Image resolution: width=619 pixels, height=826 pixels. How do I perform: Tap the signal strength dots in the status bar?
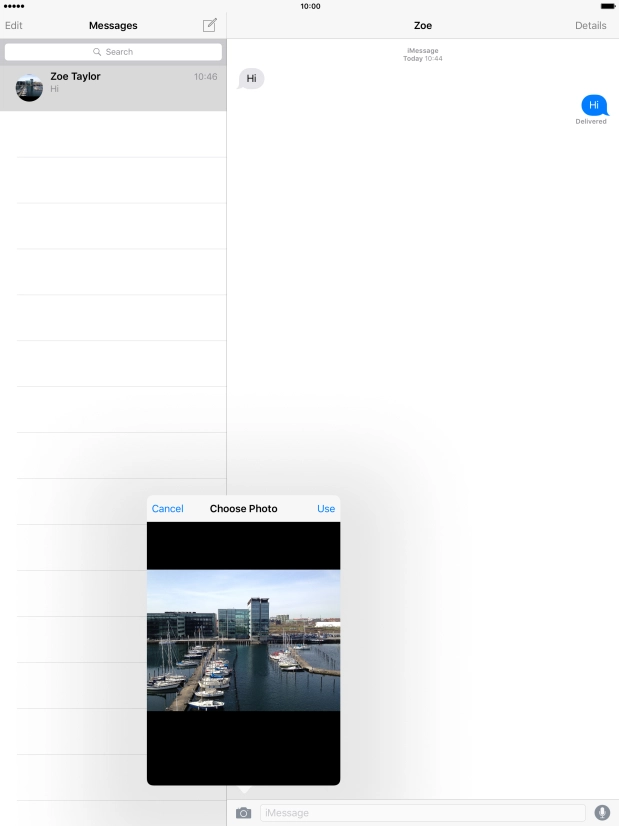14,6
